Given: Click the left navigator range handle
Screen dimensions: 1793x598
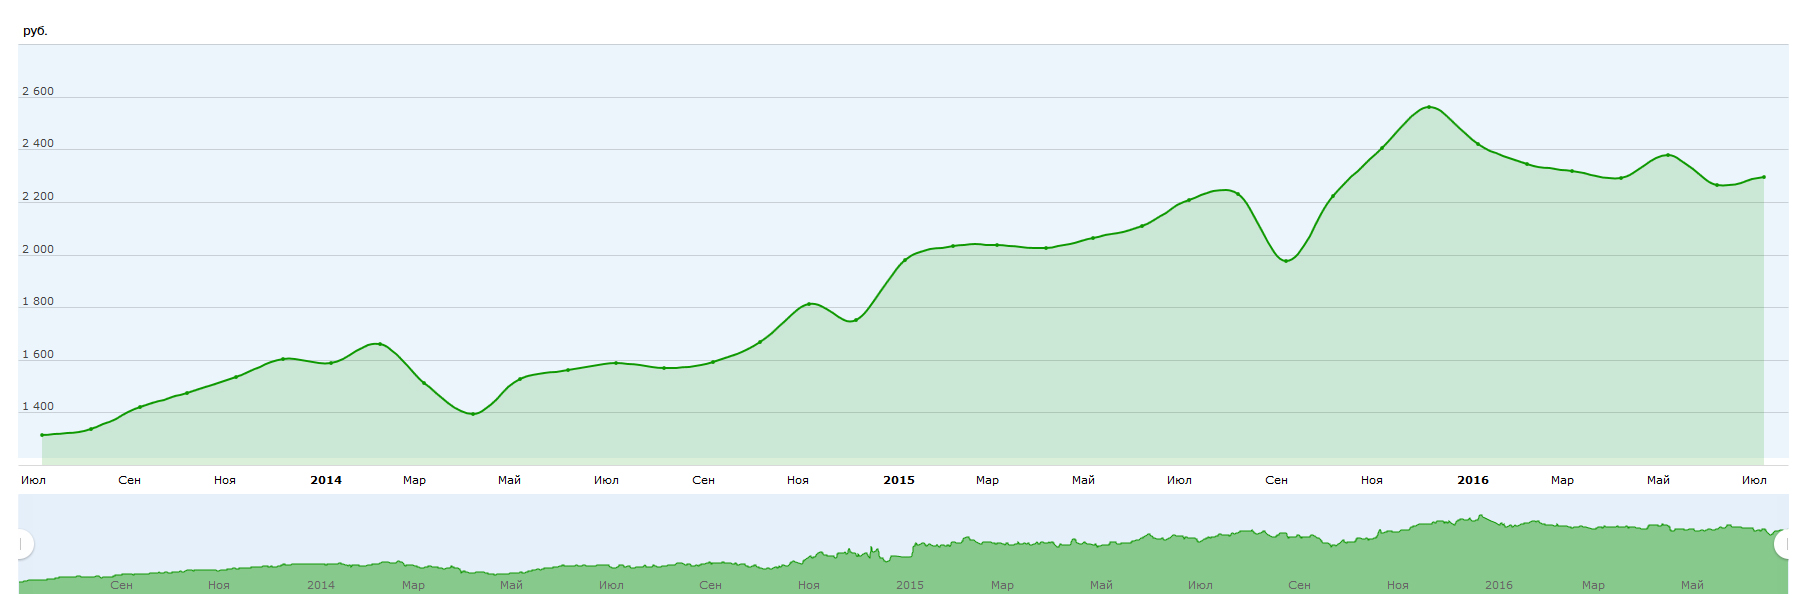Looking at the screenshot, I should coord(22,544).
